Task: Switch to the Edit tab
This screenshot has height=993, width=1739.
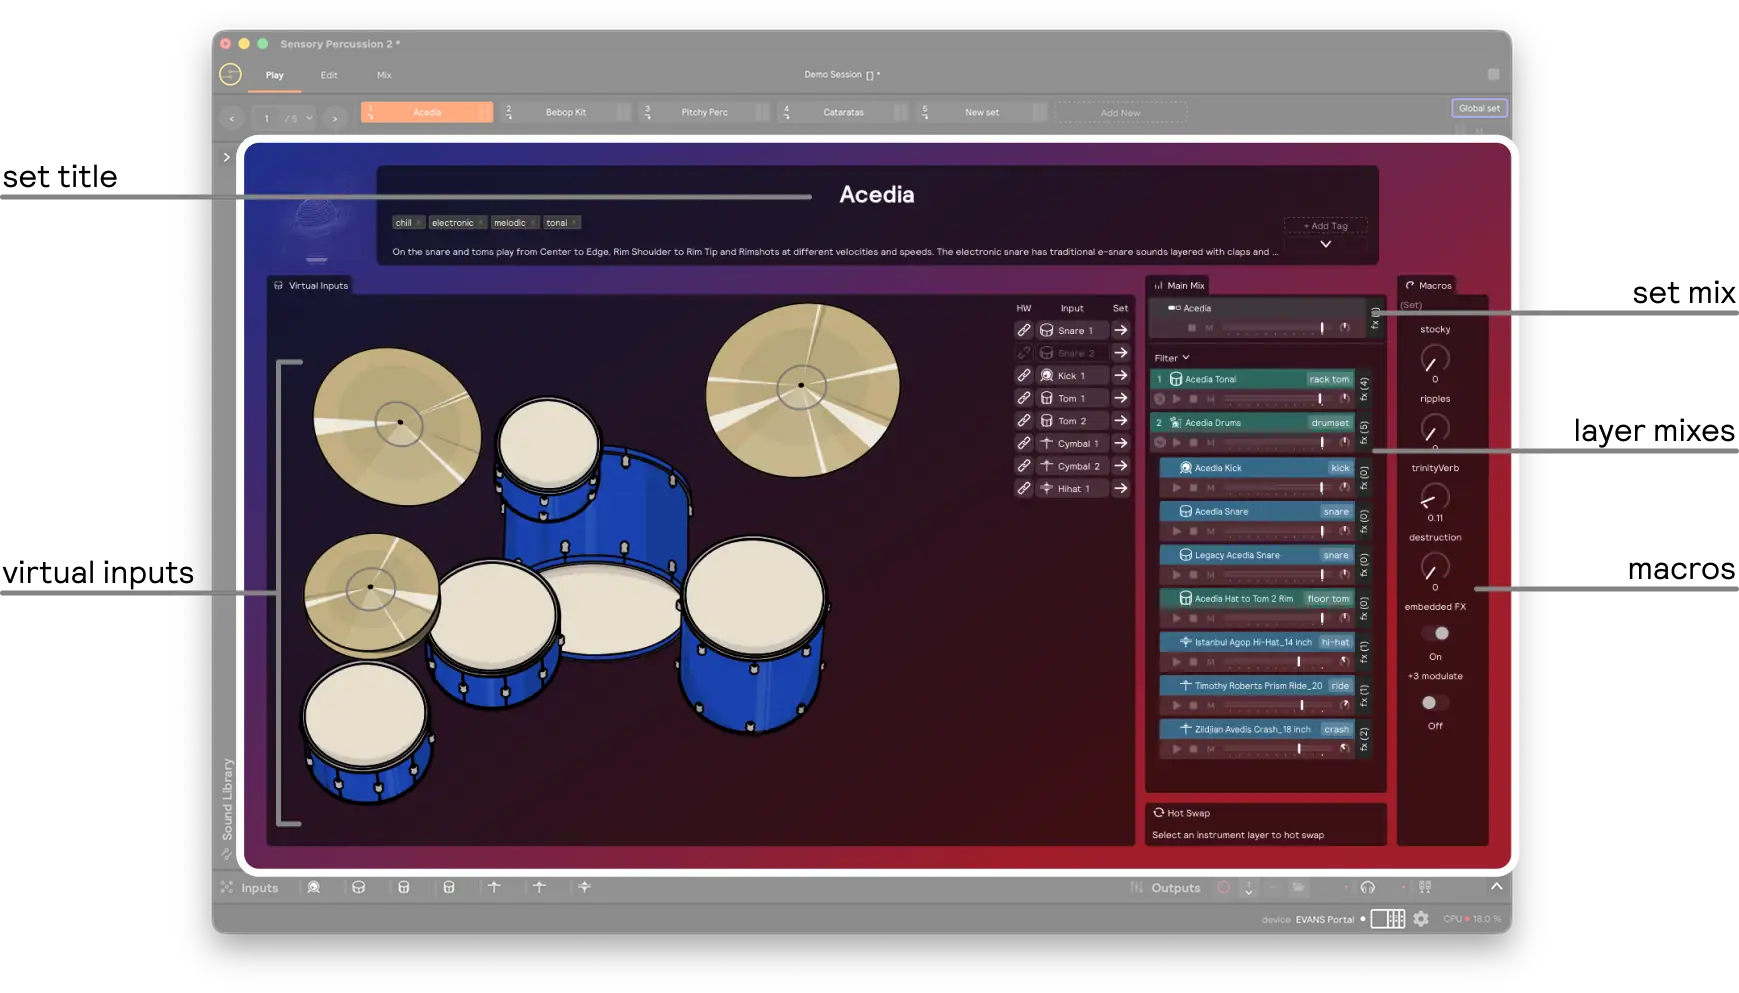Action: pos(329,74)
